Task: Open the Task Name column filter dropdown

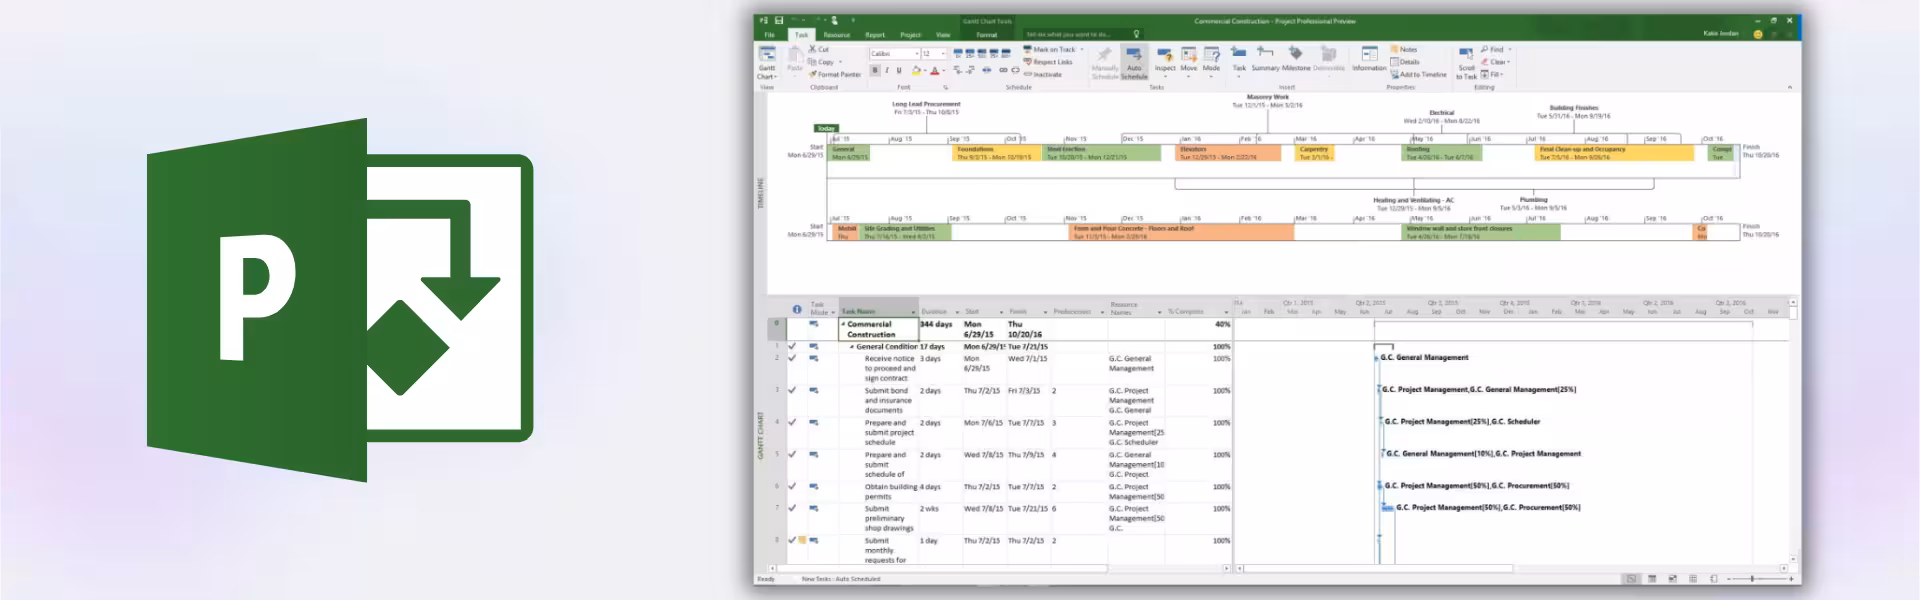Action: tap(913, 312)
